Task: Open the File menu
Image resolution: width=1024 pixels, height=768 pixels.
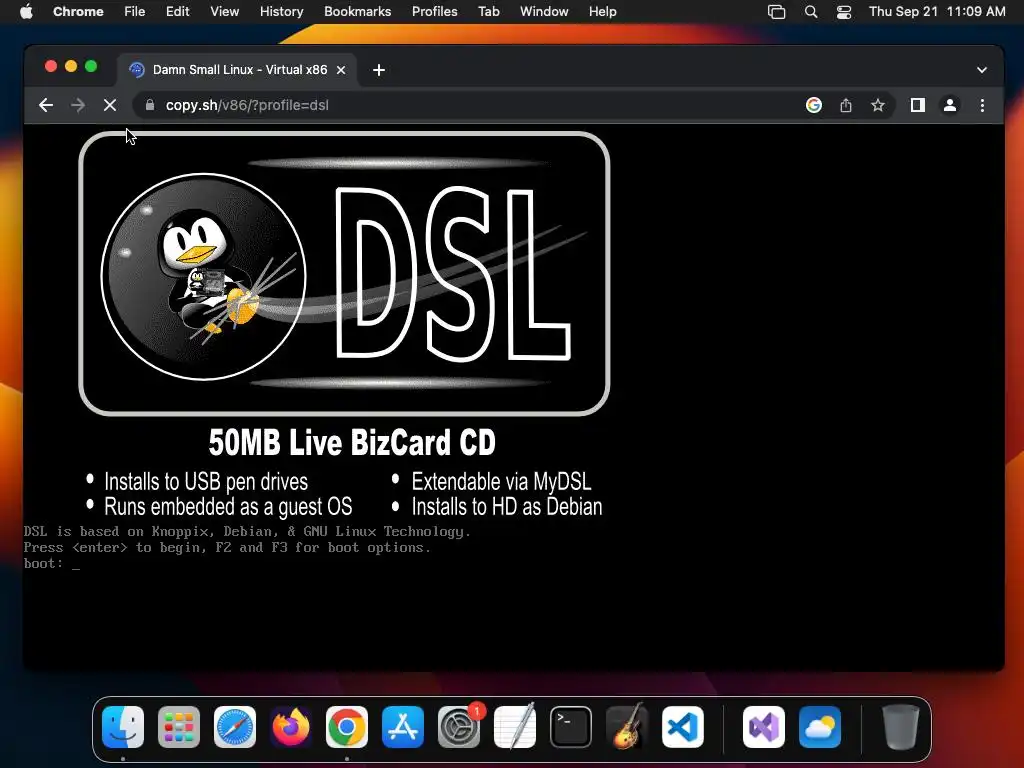Action: [x=135, y=11]
